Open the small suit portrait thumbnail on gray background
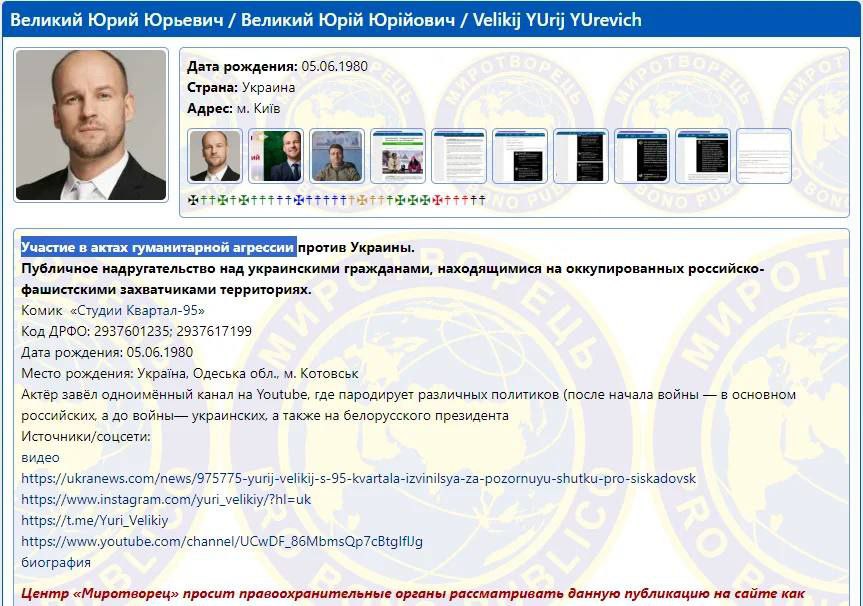Screen dimensions: 863x606 [215, 156]
